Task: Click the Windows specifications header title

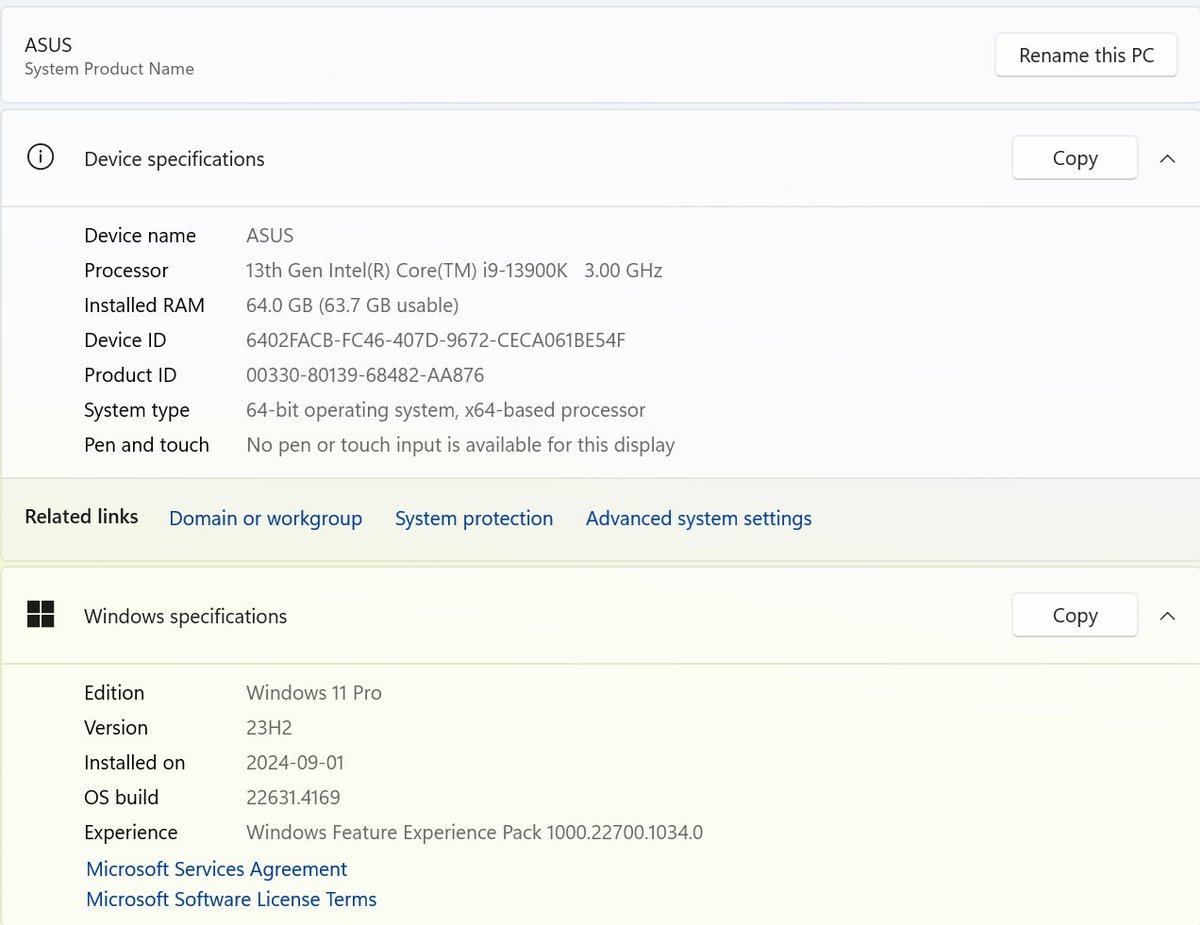Action: [185, 617]
